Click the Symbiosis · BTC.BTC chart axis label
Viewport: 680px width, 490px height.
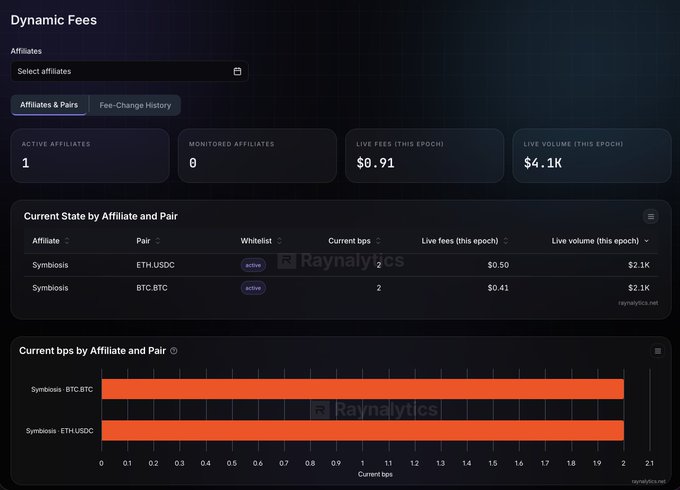(62, 389)
